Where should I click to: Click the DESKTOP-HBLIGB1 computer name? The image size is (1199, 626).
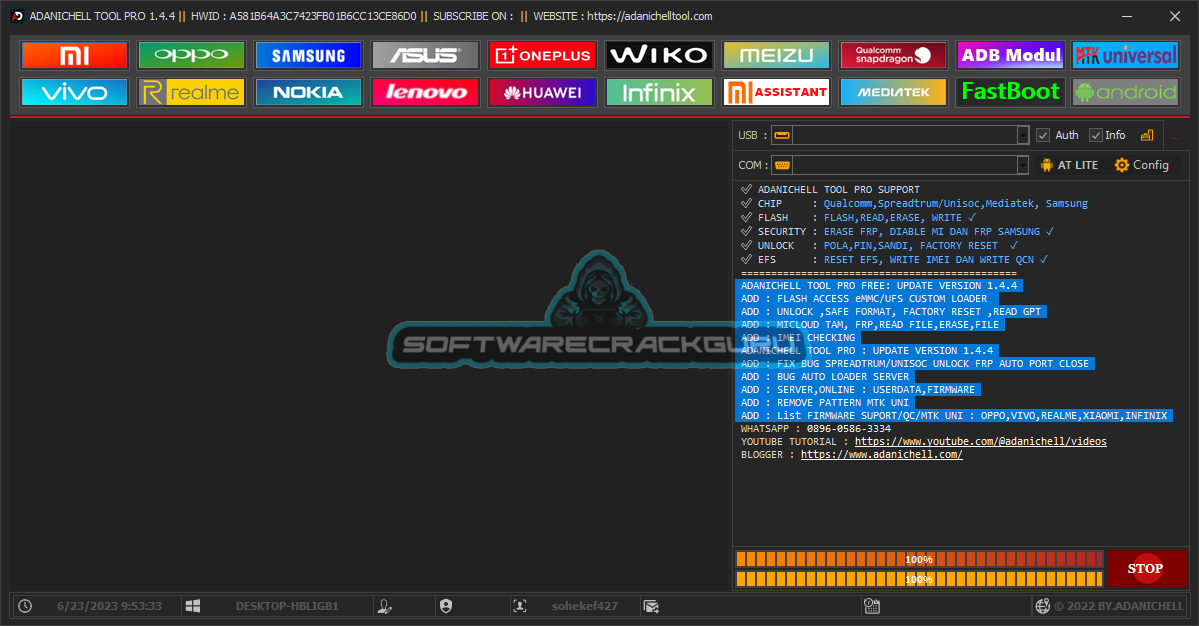coord(287,606)
